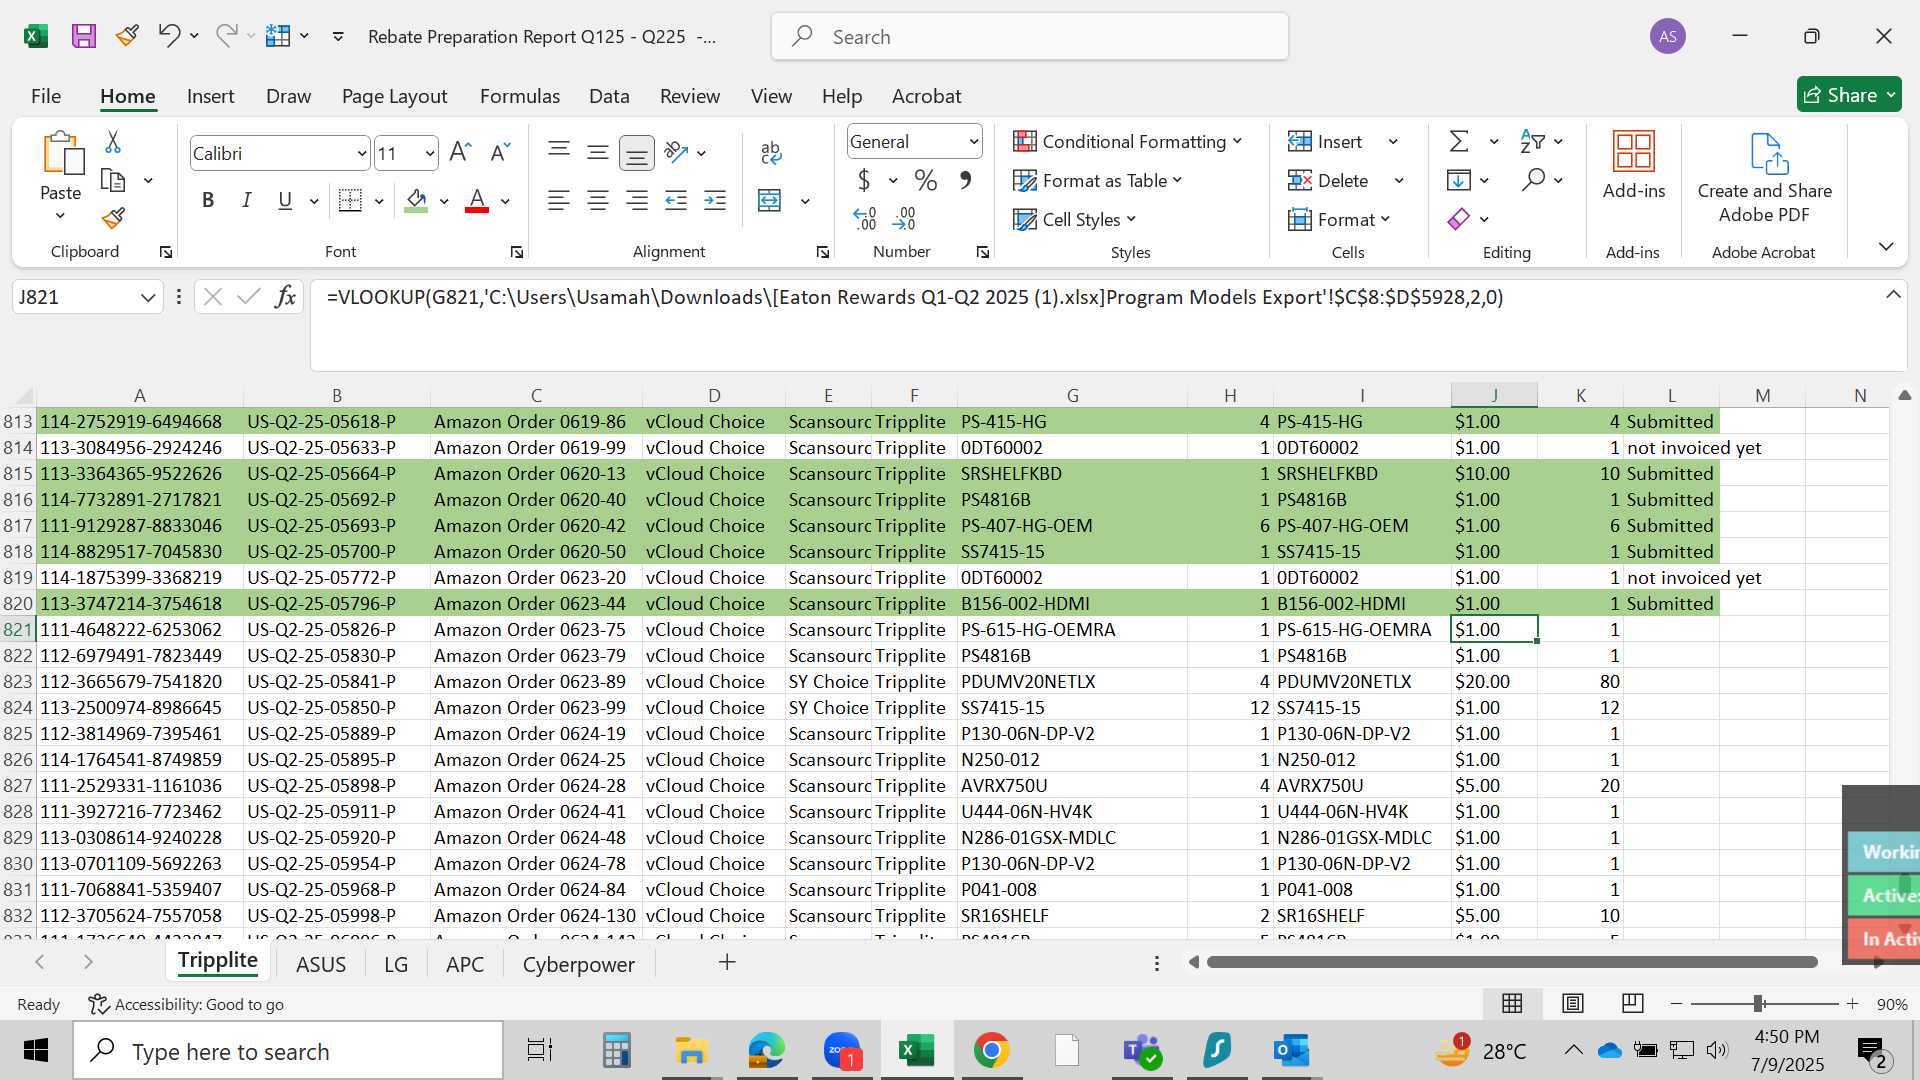This screenshot has height=1080, width=1920.
Task: Open Borders dropdown arrow
Action: pos(379,201)
